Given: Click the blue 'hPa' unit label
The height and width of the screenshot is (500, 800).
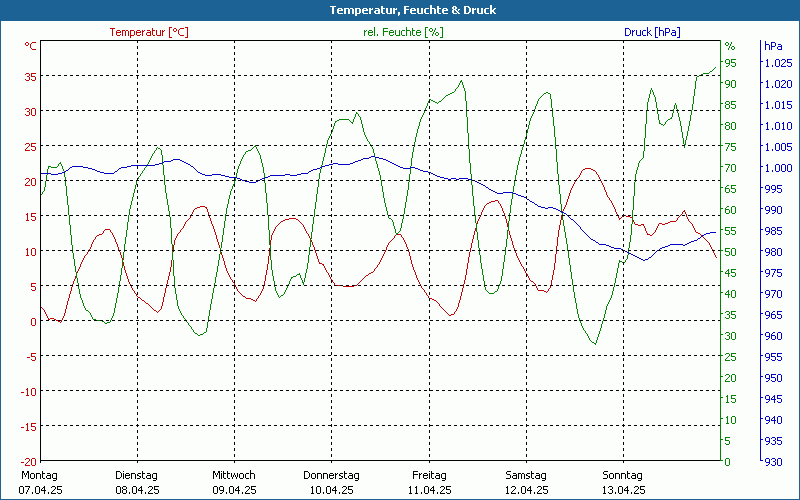Looking at the screenshot, I should [773, 46].
